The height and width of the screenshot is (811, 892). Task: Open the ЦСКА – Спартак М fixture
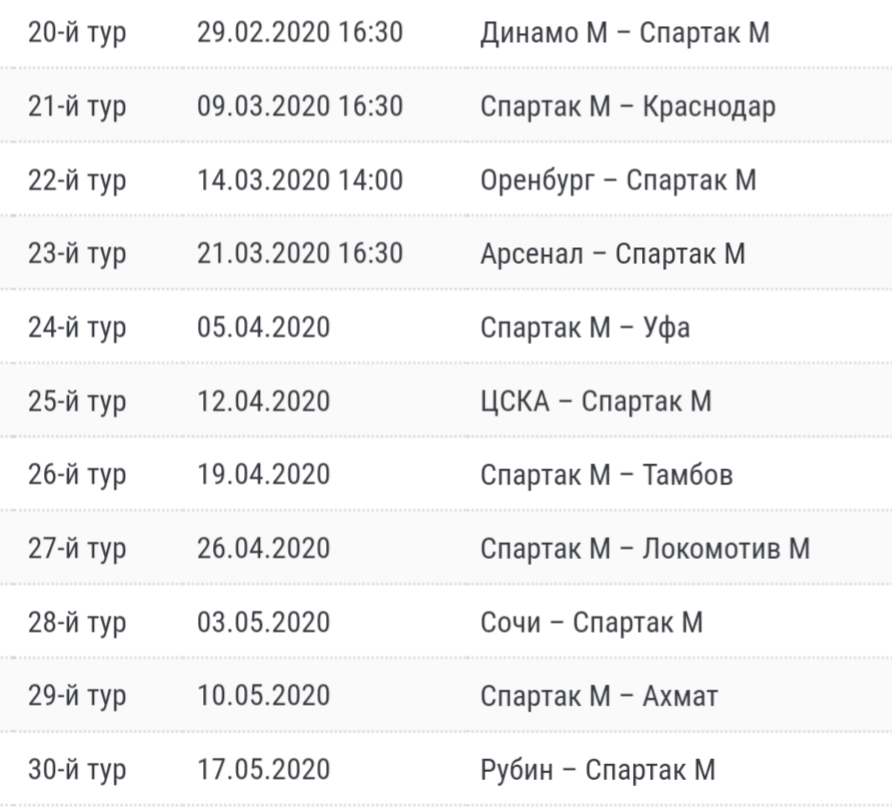click(x=596, y=401)
